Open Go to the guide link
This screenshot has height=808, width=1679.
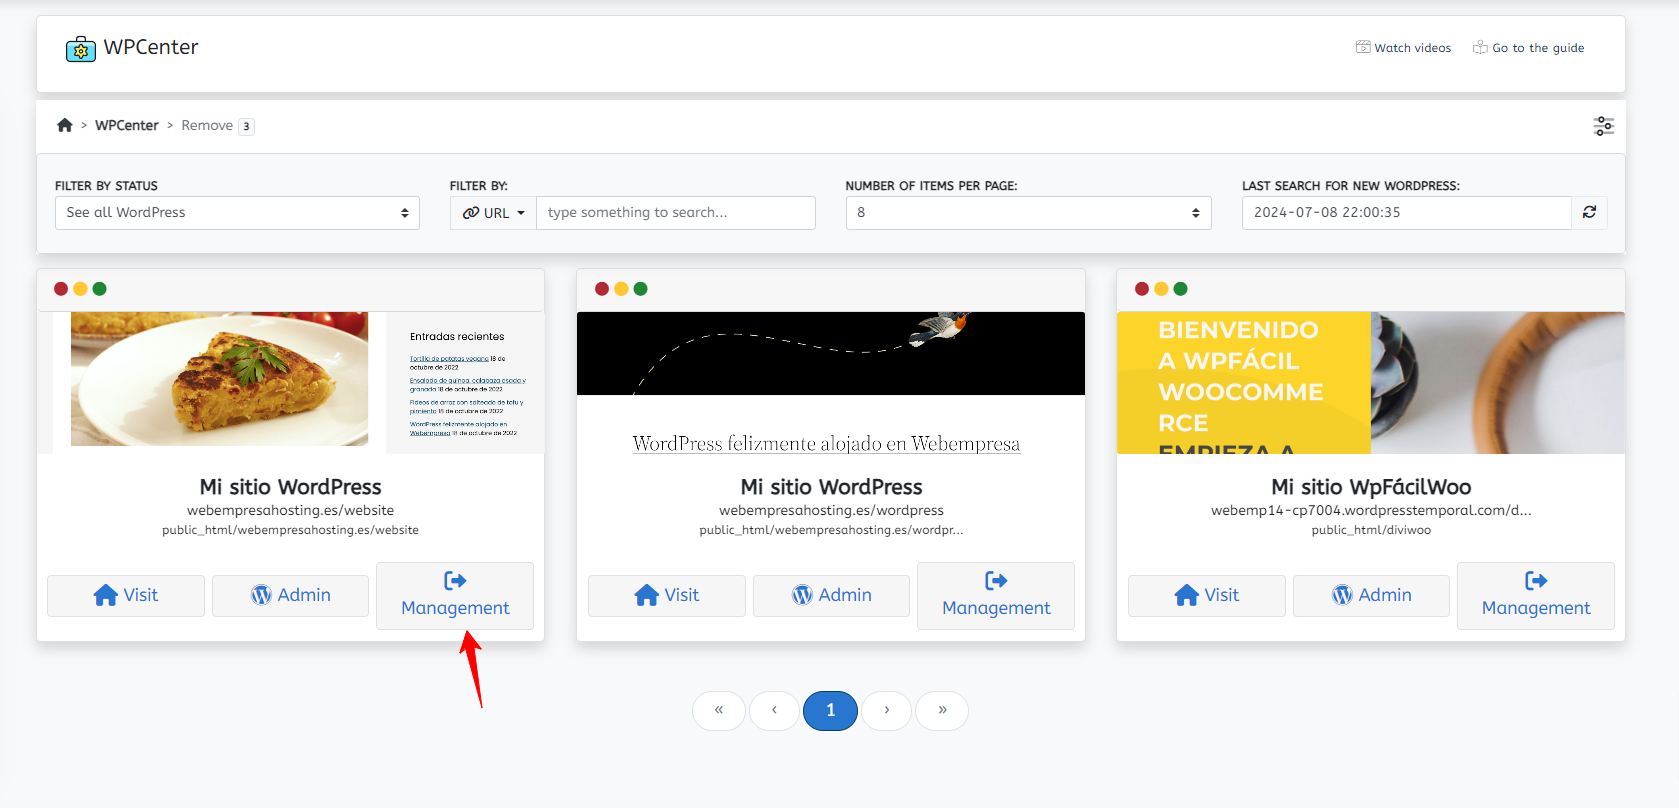(1528, 48)
